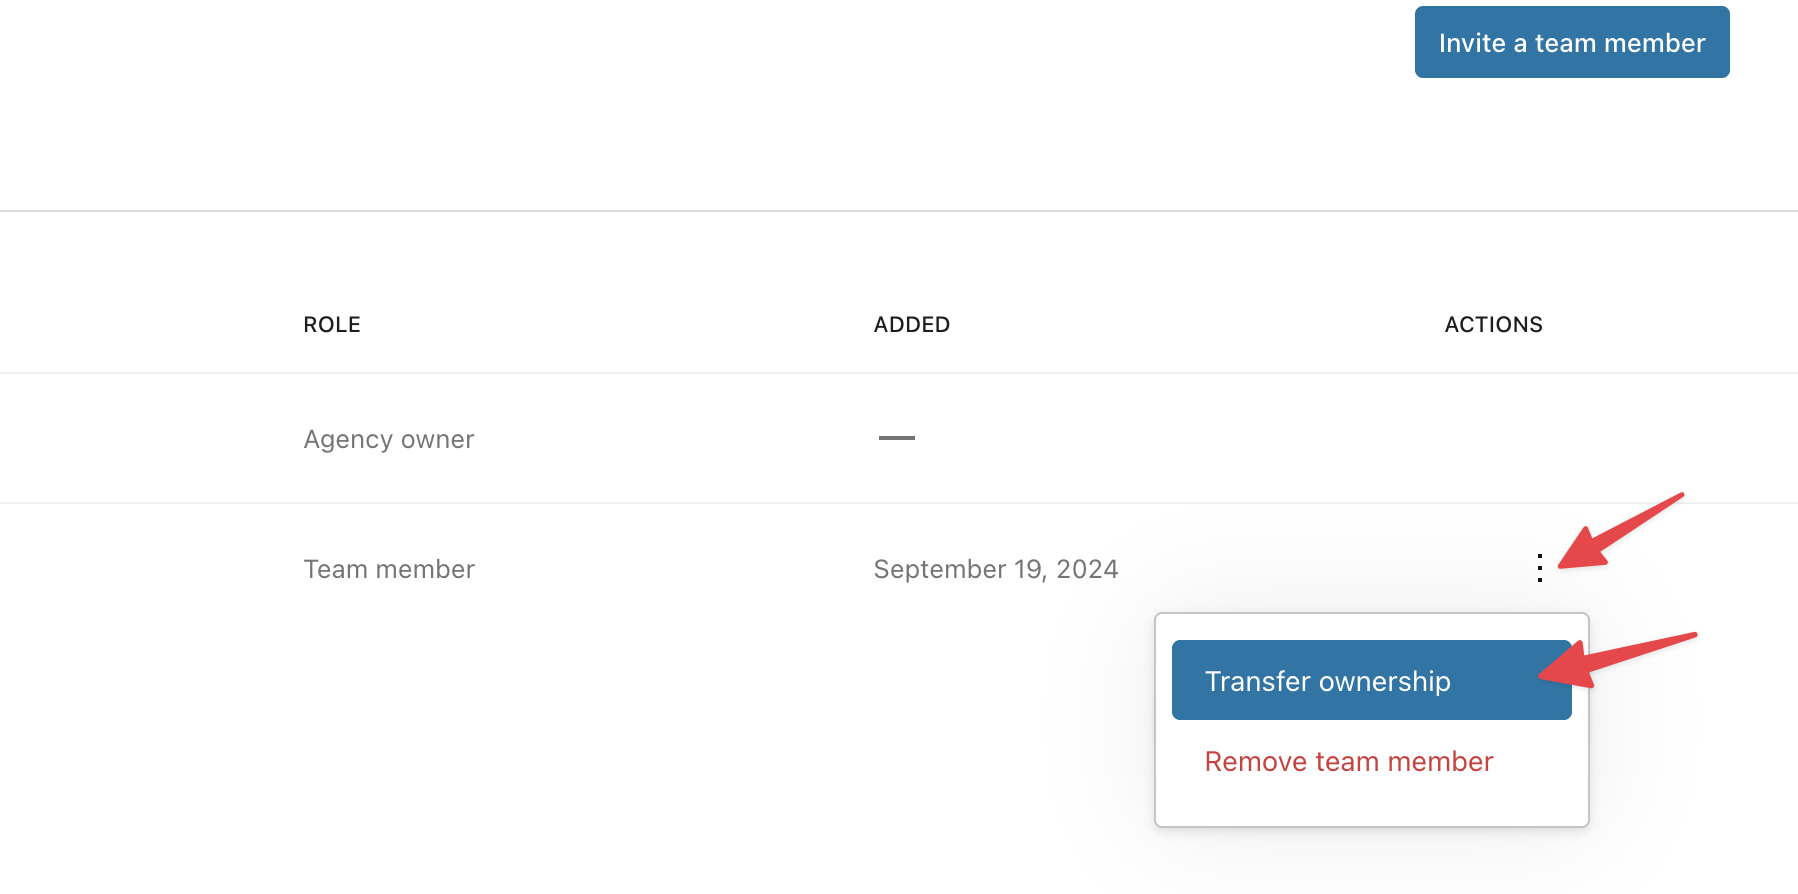Viewport: 1798px width, 894px height.
Task: Click the dash in Agency owner's Added column
Action: click(x=896, y=438)
